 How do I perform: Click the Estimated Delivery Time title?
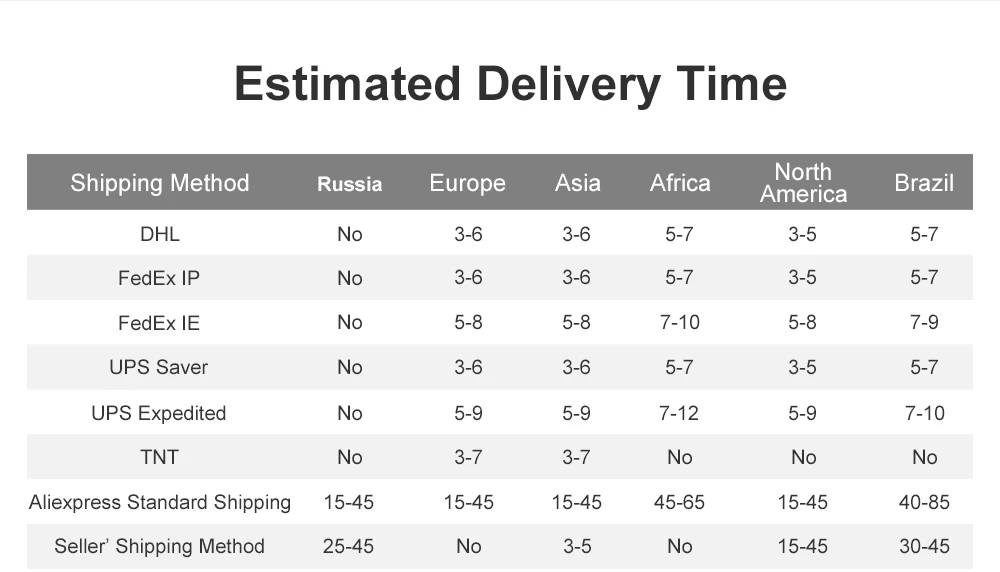coord(510,84)
